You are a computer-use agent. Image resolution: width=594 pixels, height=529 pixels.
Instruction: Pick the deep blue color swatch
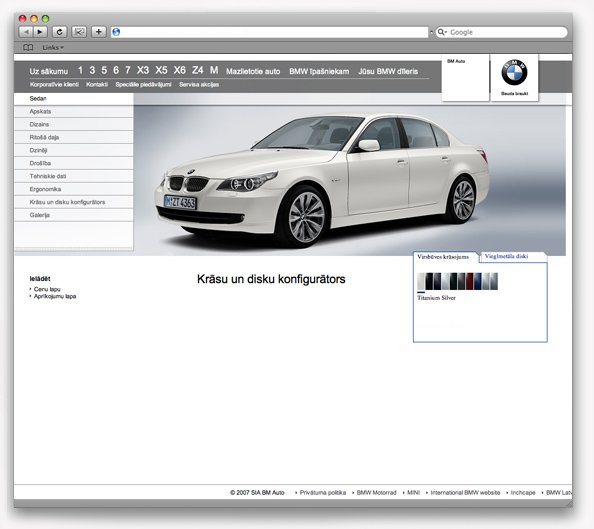point(478,281)
